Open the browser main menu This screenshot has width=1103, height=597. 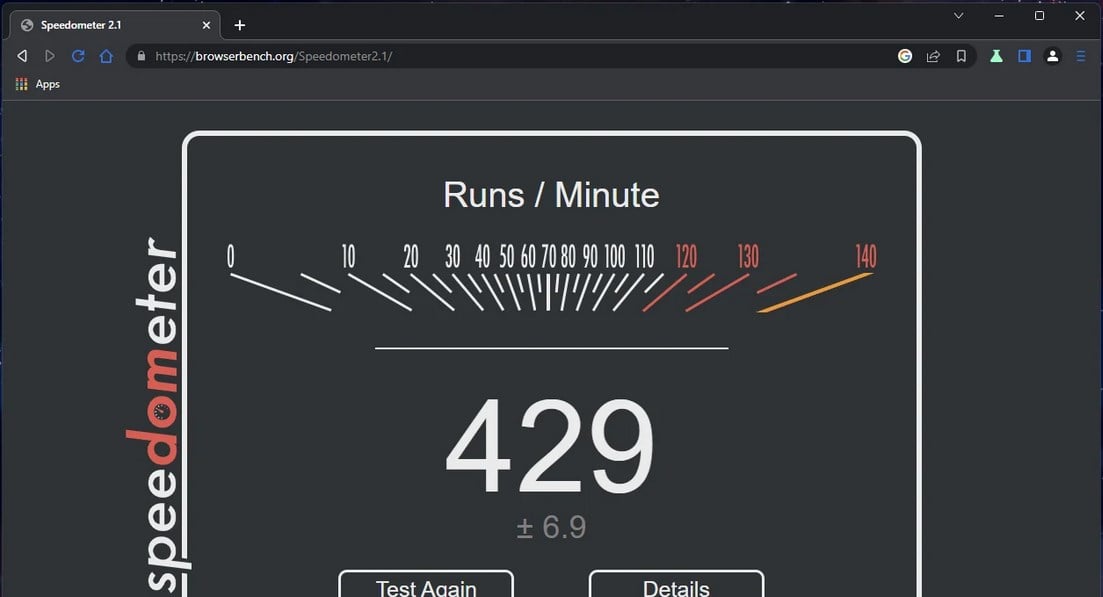[1081, 56]
